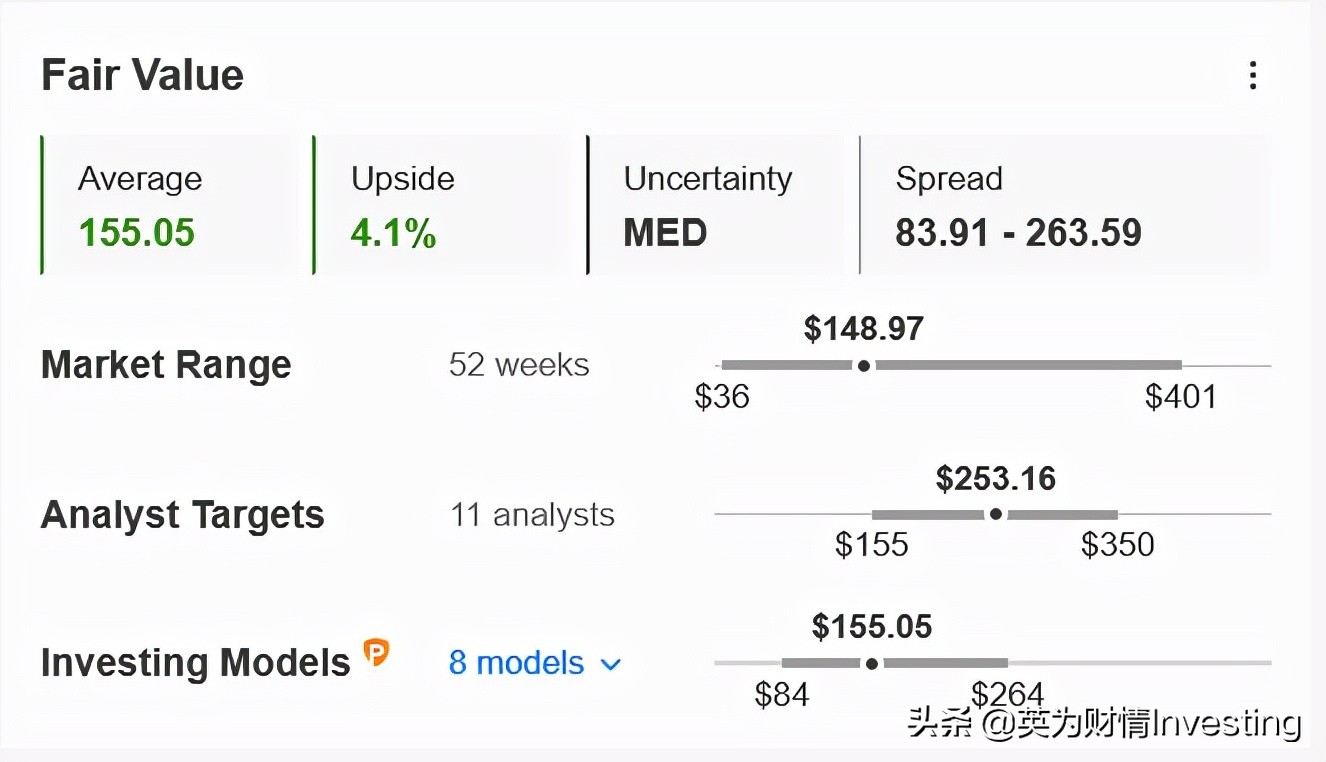Select the Average 155.05 card

pyautogui.click(x=170, y=205)
